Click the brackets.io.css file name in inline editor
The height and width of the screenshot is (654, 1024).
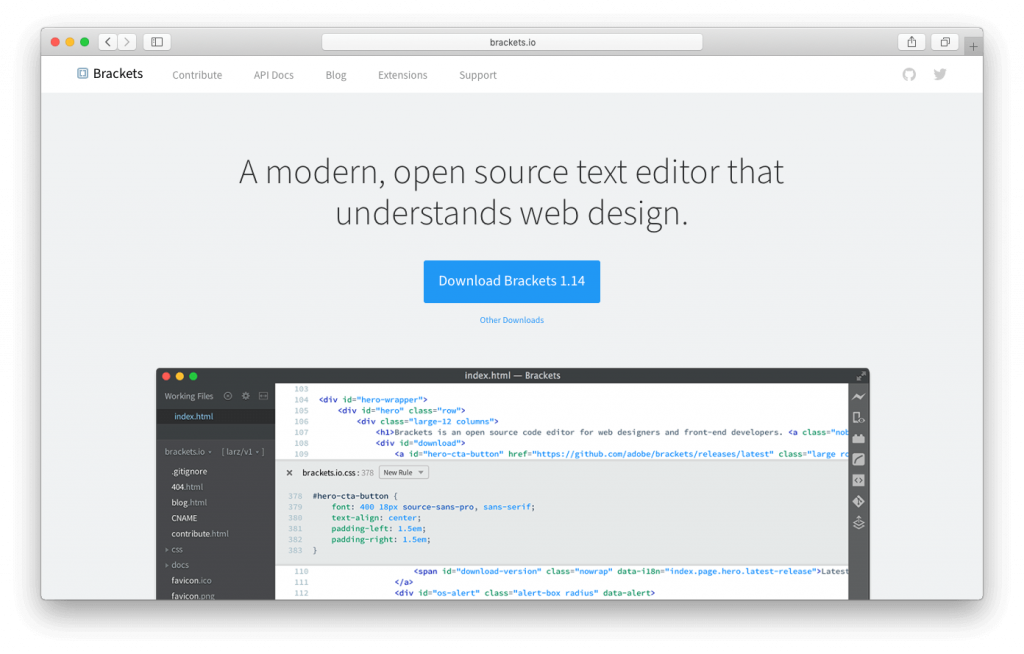[329, 472]
